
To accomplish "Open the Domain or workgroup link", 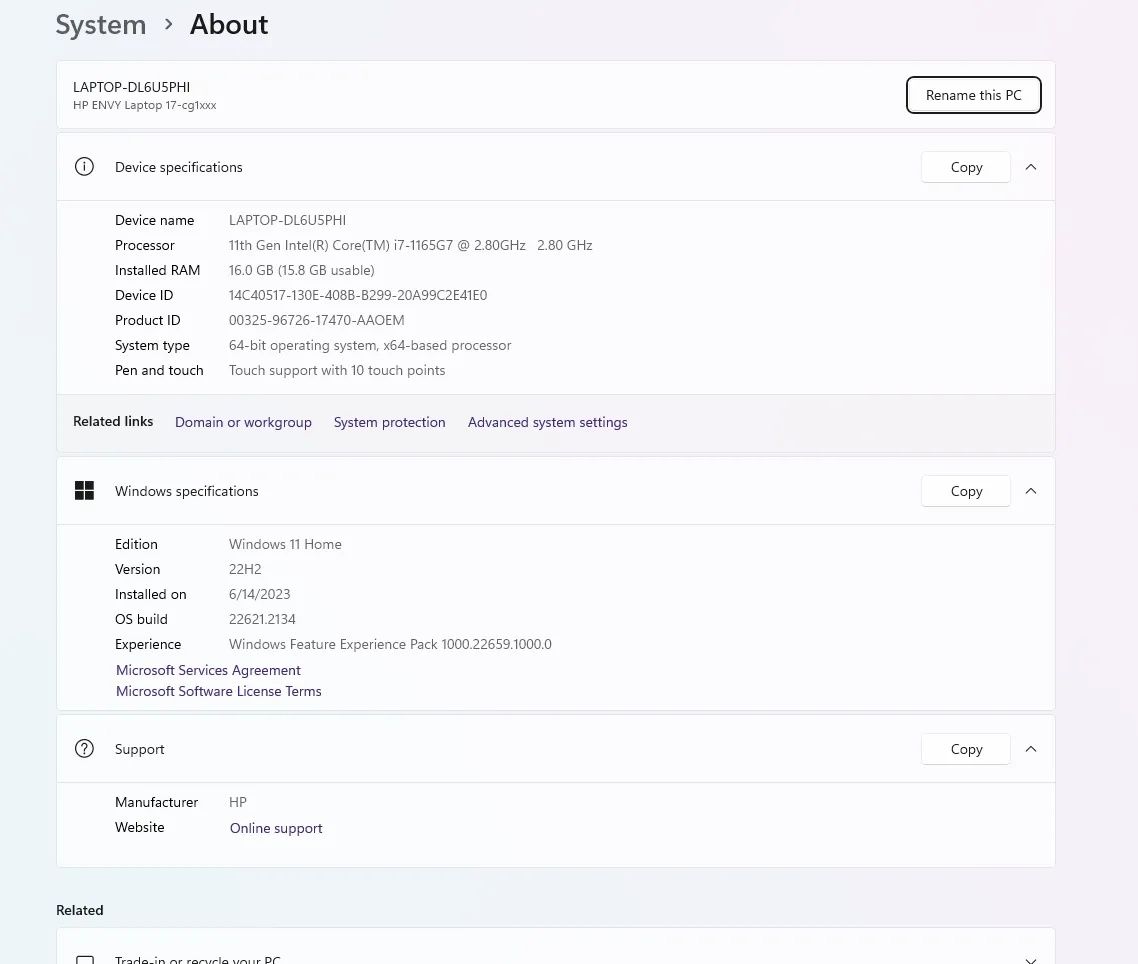I will pyautogui.click(x=243, y=422).
